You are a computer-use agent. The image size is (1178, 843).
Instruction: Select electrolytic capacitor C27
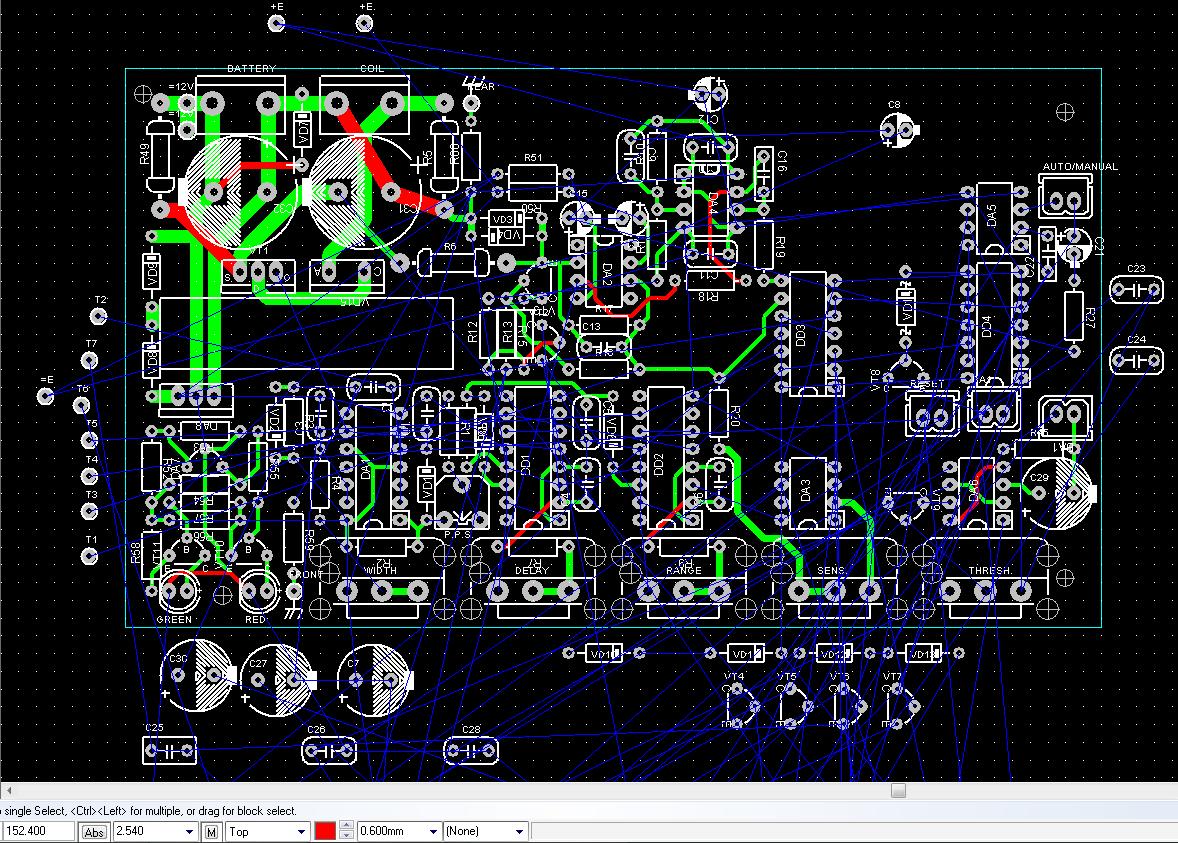(278, 680)
